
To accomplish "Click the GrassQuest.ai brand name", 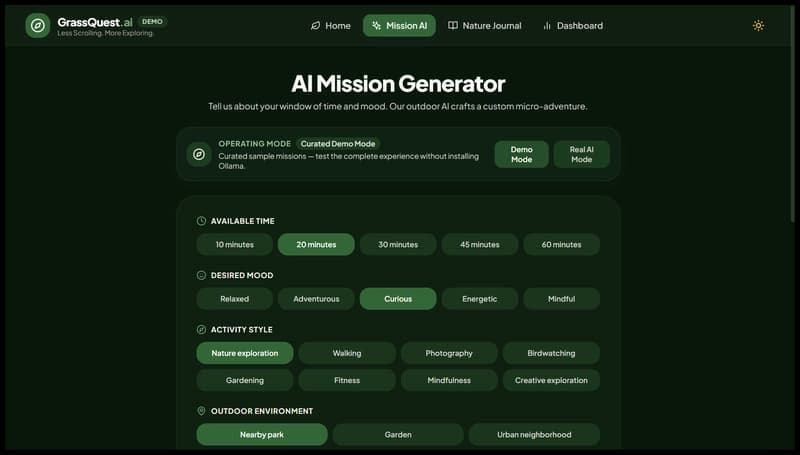I will tap(95, 22).
